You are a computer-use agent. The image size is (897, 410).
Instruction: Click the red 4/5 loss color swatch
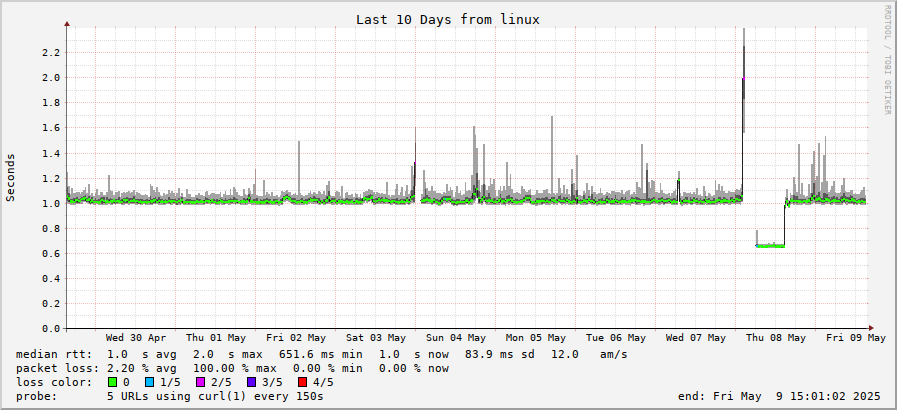click(303, 382)
